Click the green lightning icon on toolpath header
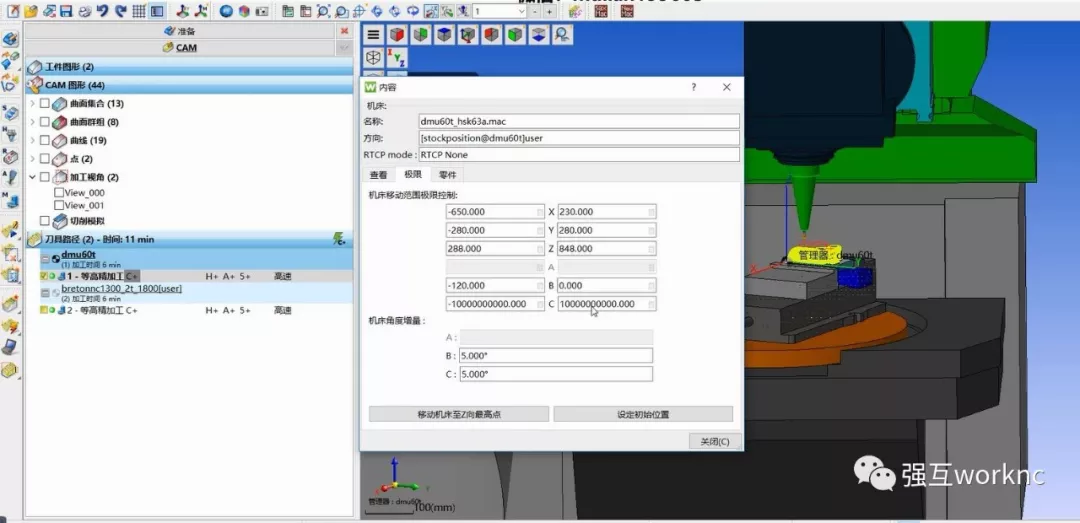 point(339,239)
